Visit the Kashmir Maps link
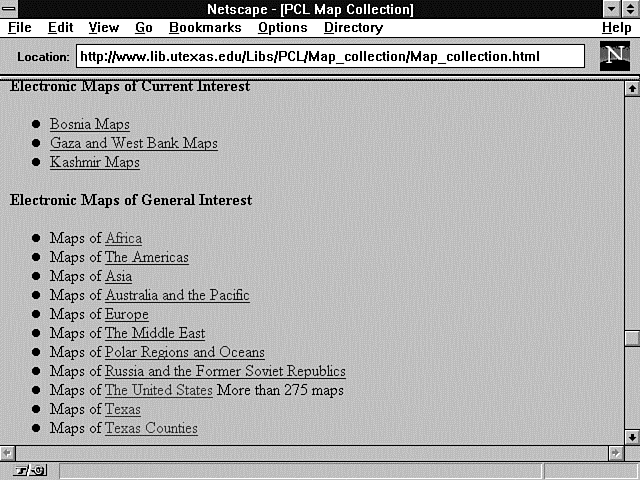The image size is (640, 480). tap(94, 163)
